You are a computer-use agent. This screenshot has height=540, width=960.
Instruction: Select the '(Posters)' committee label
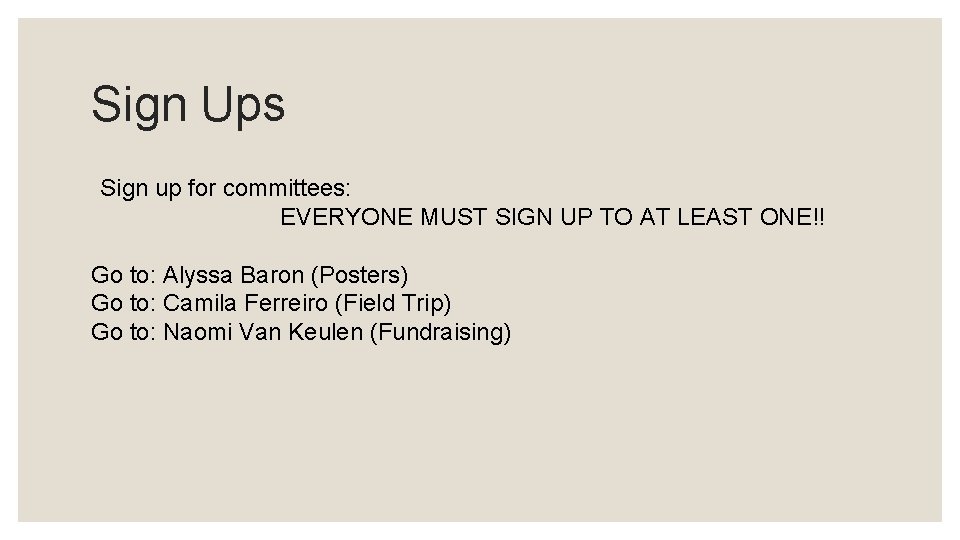point(359,276)
